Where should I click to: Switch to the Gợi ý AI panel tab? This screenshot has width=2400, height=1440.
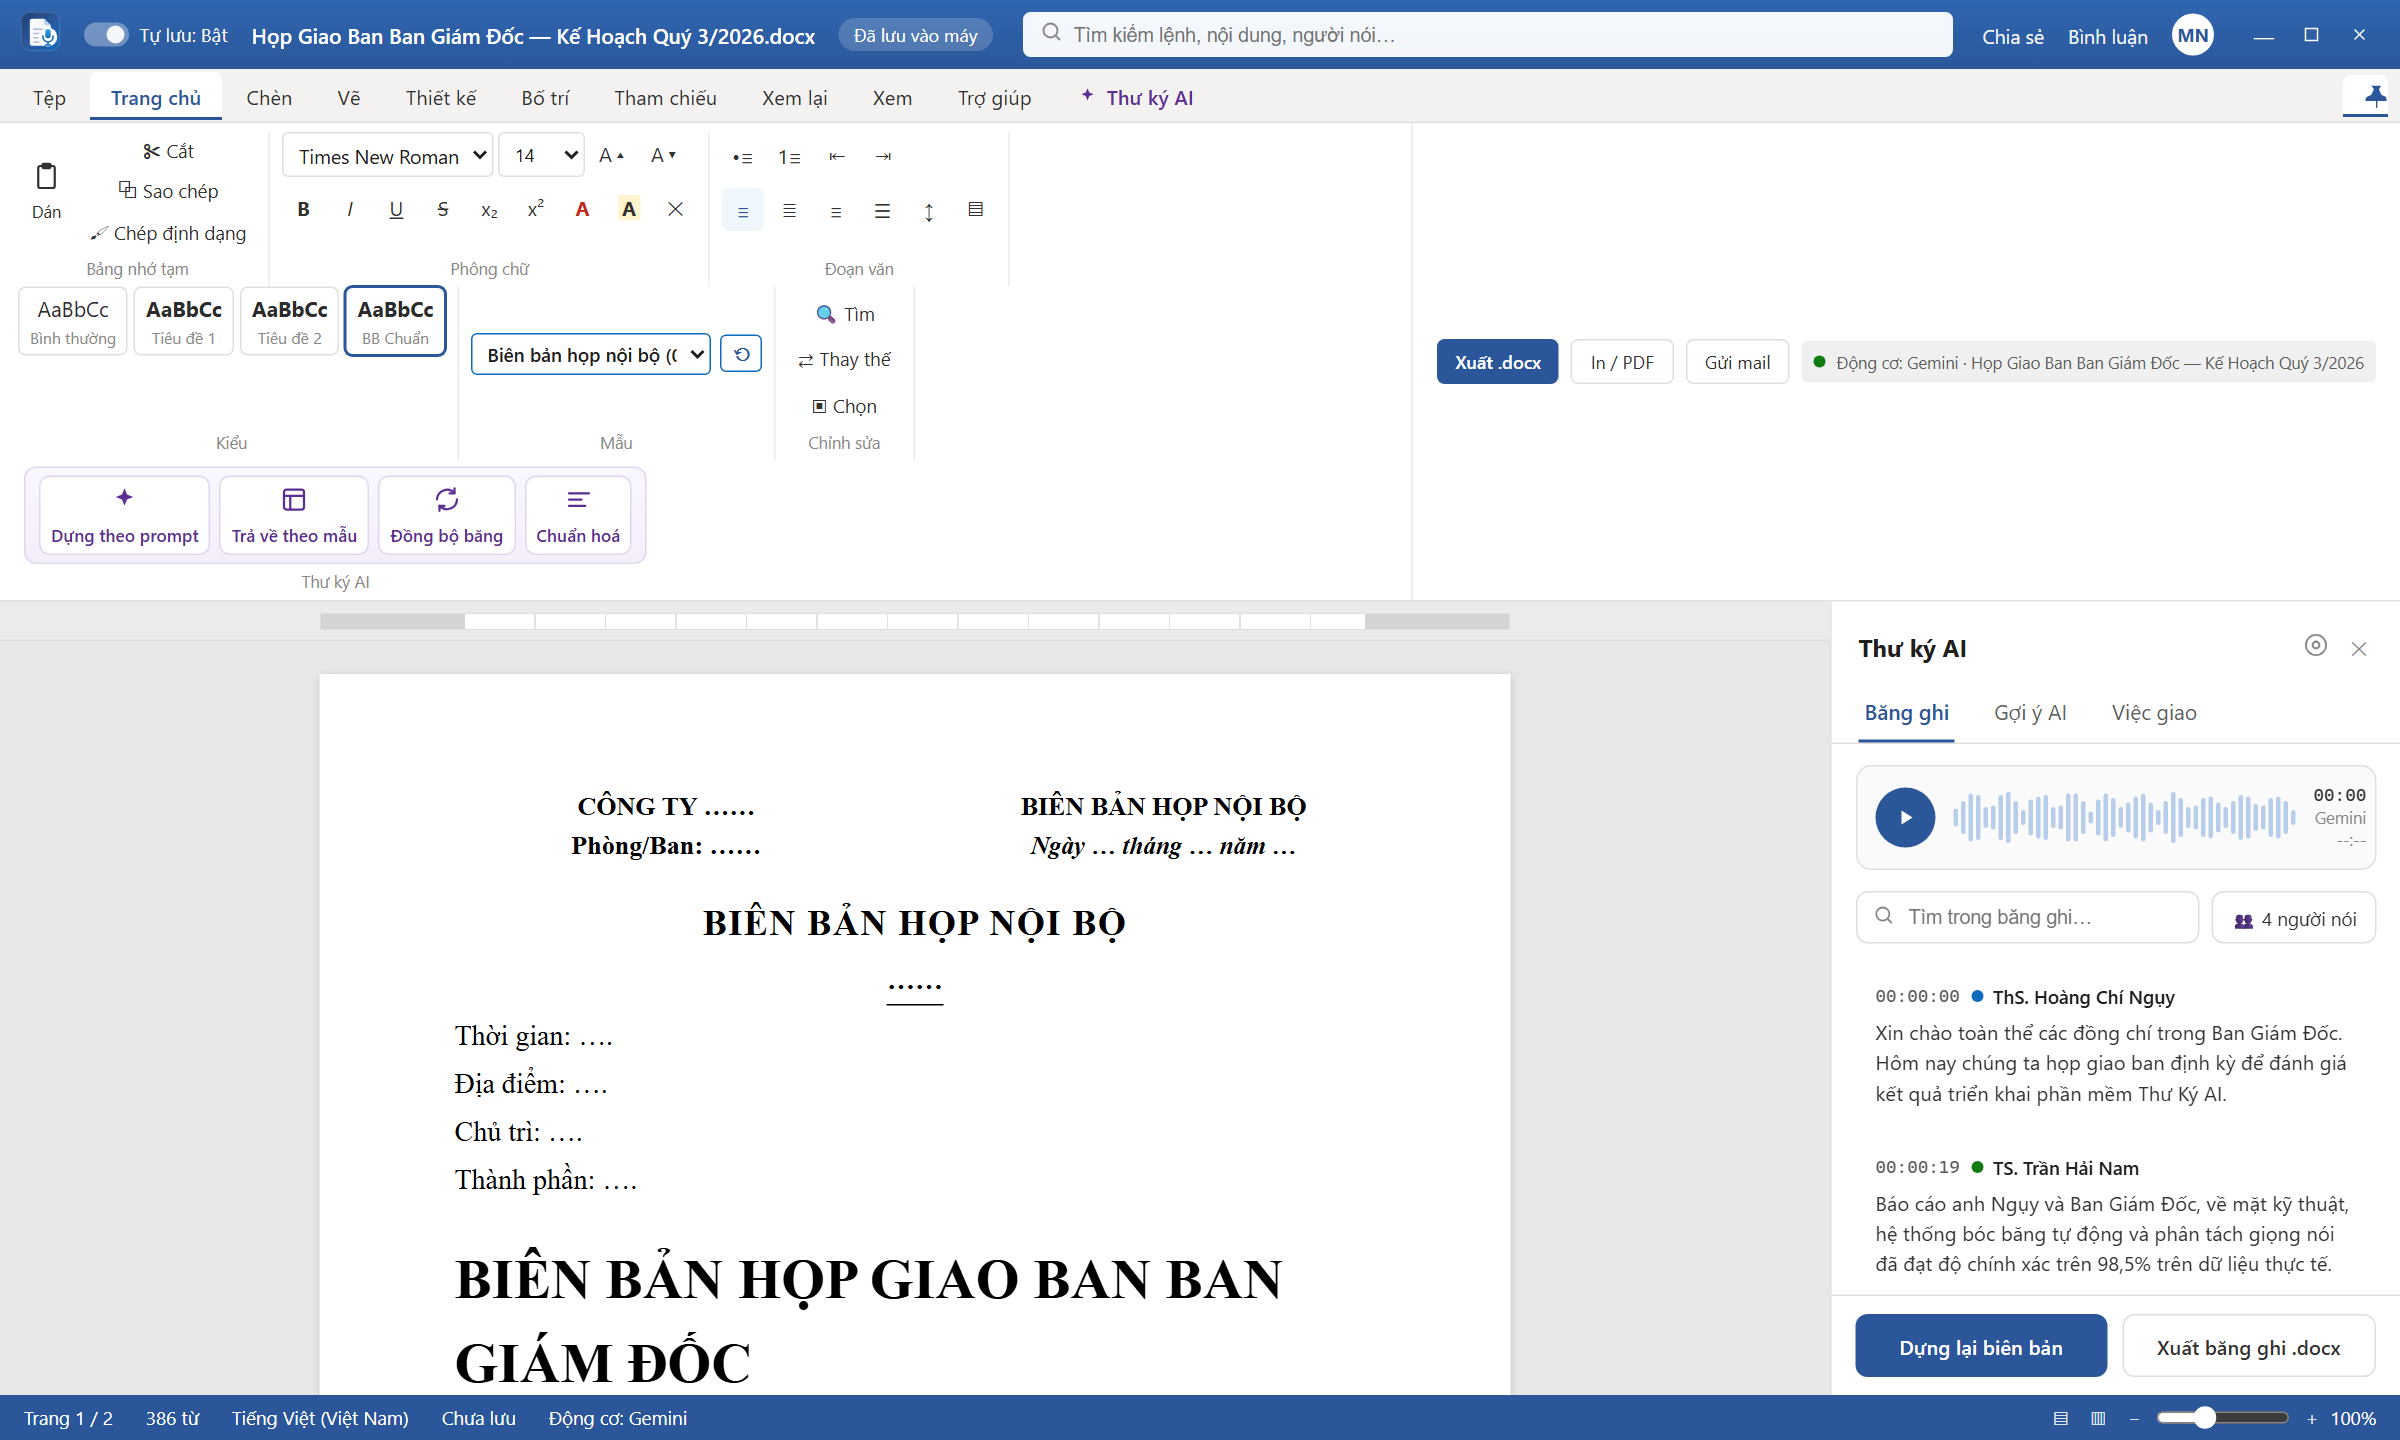pos(2030,713)
